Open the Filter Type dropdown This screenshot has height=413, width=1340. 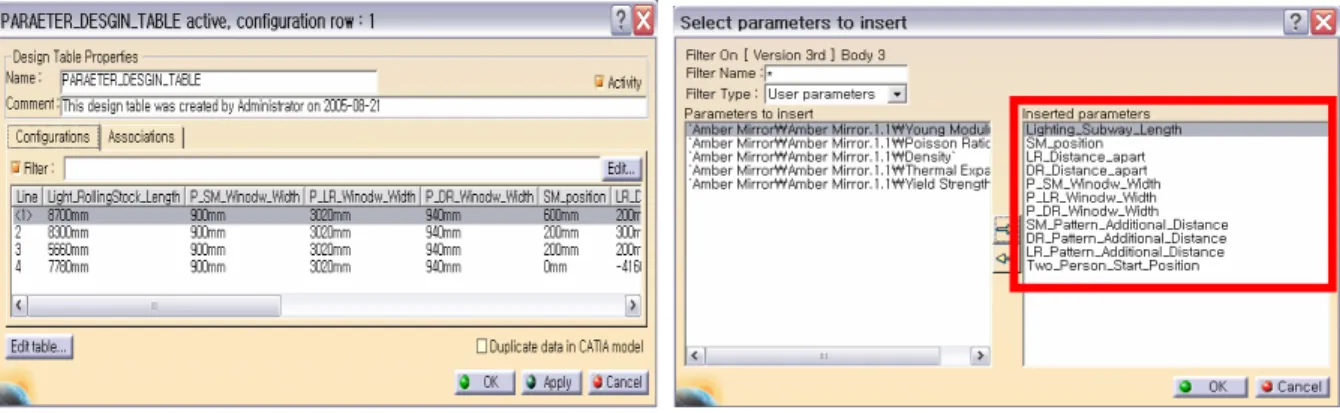pyautogui.click(x=897, y=94)
